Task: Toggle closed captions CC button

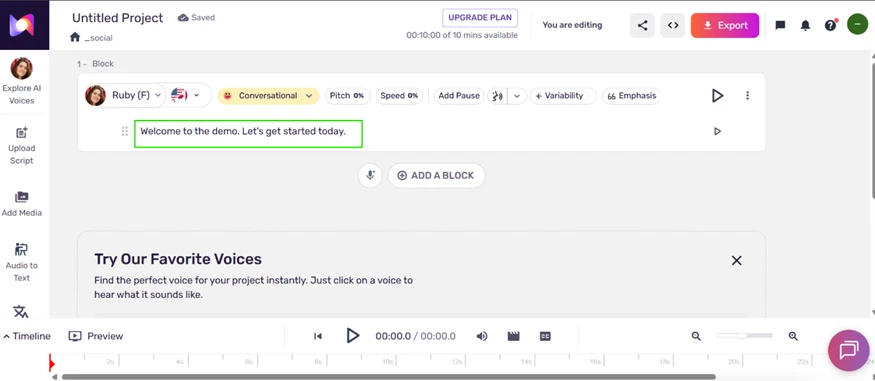Action: pos(545,336)
